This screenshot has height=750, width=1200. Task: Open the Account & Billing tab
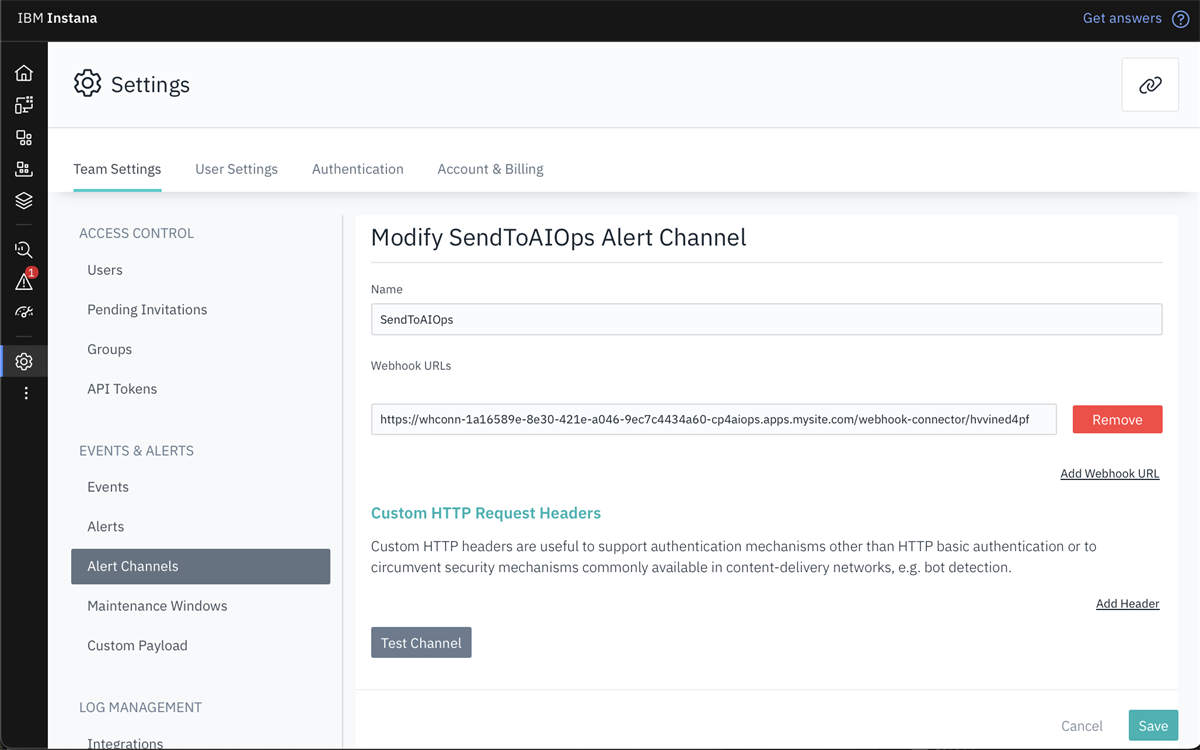click(x=490, y=169)
